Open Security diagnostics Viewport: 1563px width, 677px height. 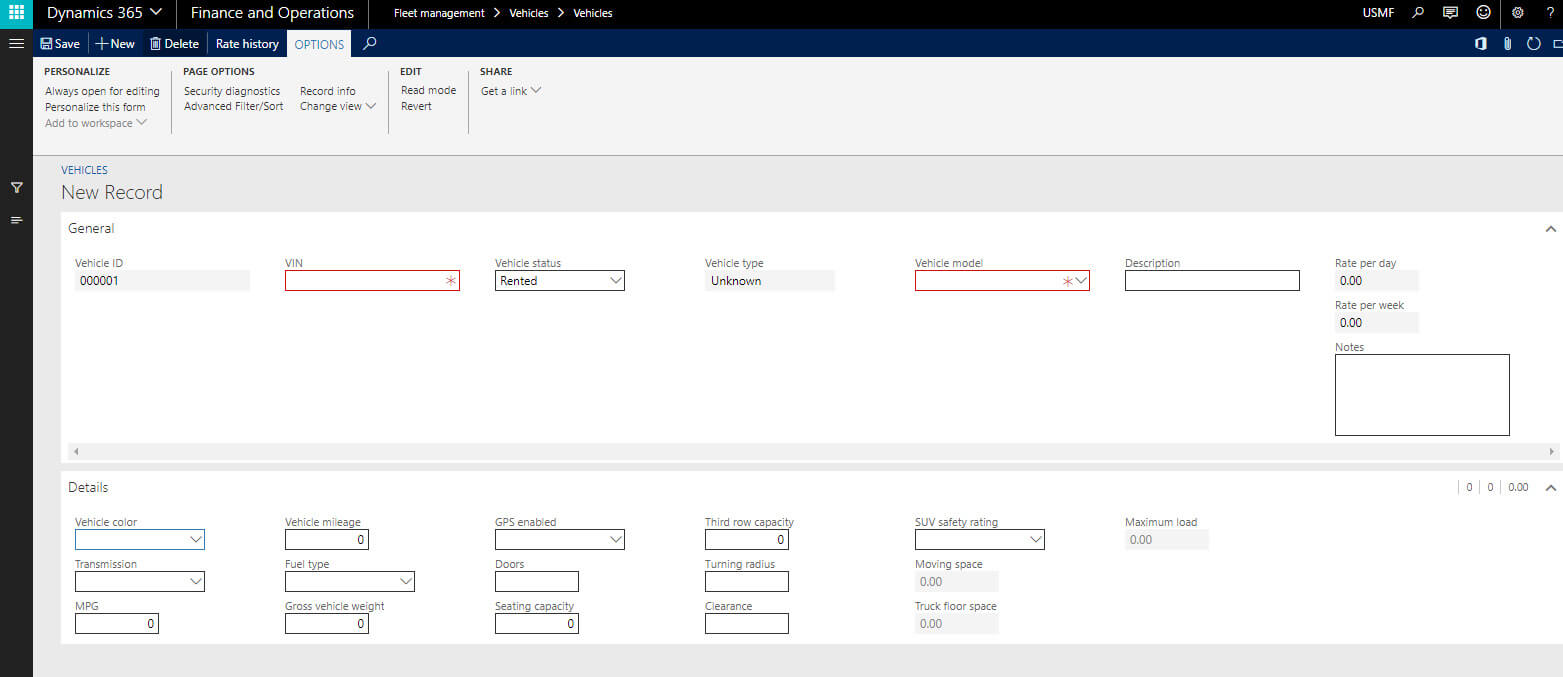pos(232,91)
